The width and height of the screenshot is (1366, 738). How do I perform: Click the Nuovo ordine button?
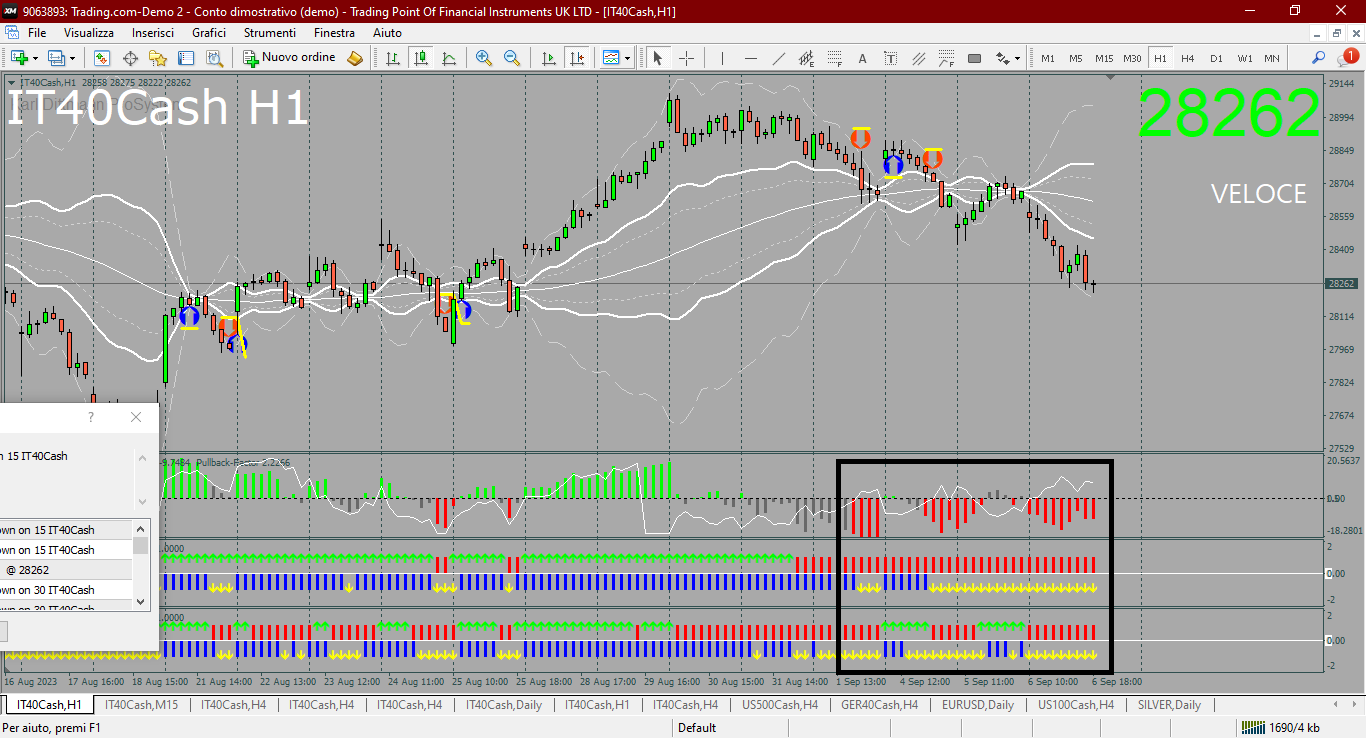coord(290,58)
